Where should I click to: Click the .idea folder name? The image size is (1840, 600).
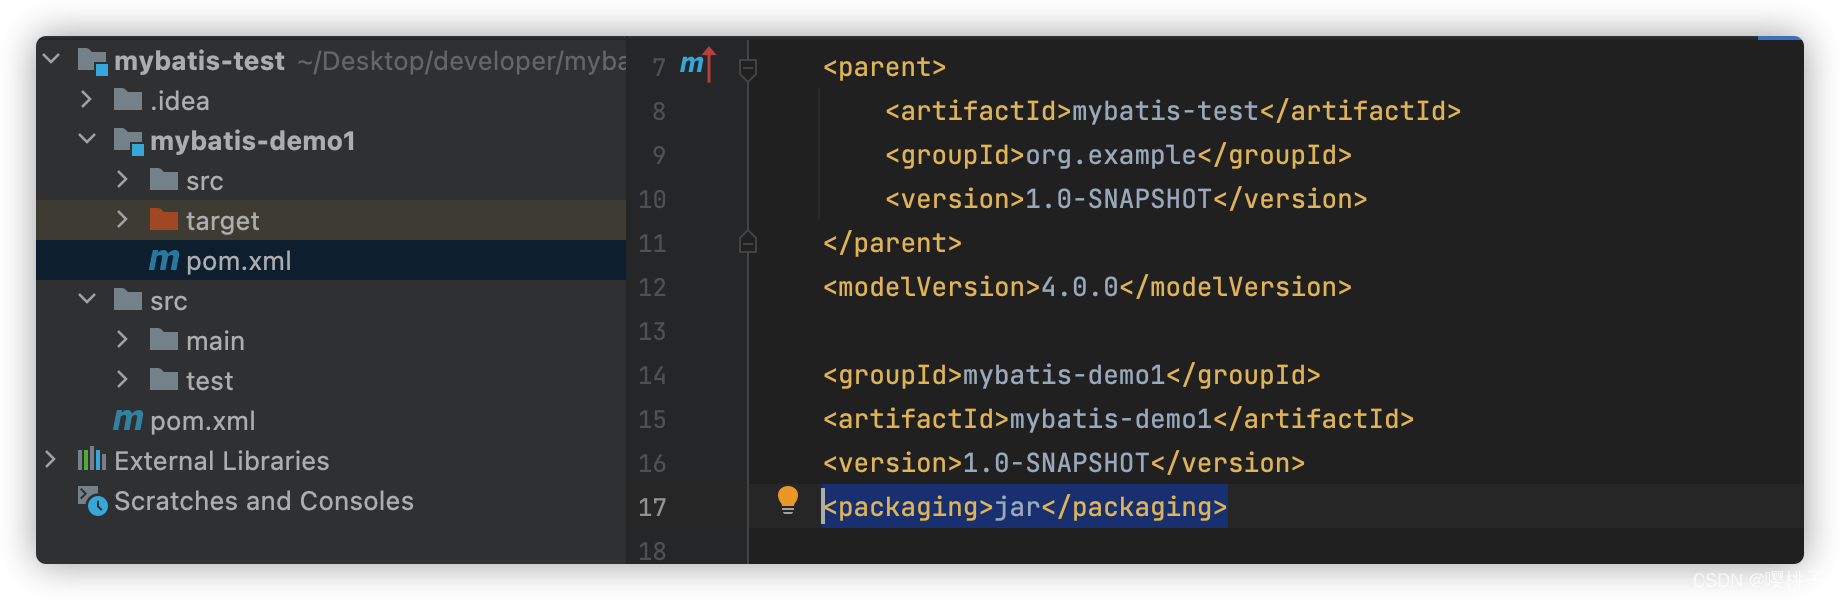pyautogui.click(x=180, y=101)
